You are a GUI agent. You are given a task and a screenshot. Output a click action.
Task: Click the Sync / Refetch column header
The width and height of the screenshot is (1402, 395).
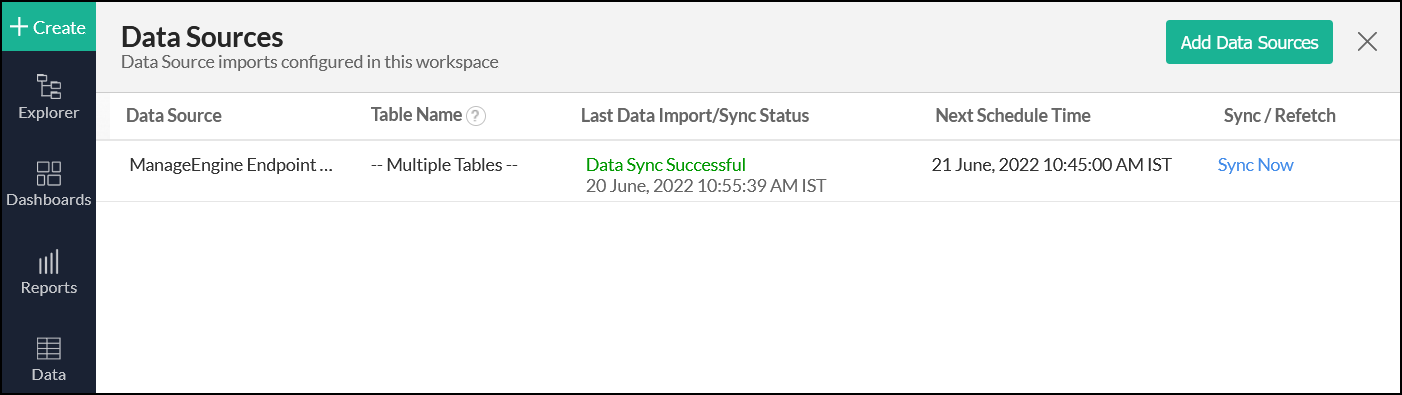pyautogui.click(x=1279, y=115)
